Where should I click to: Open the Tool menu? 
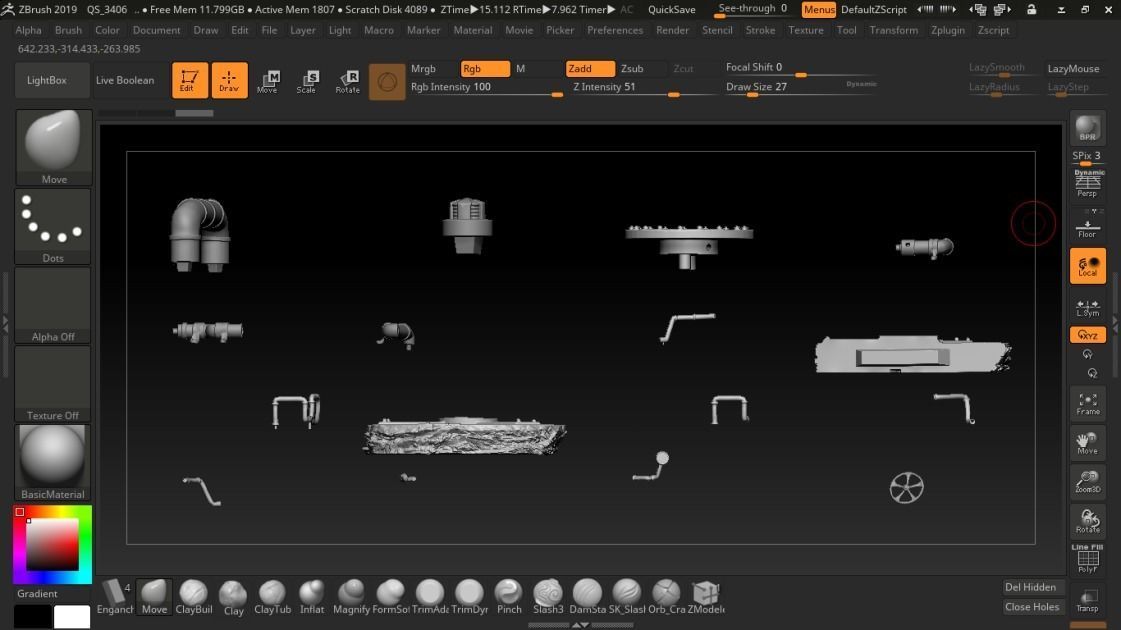pos(846,30)
